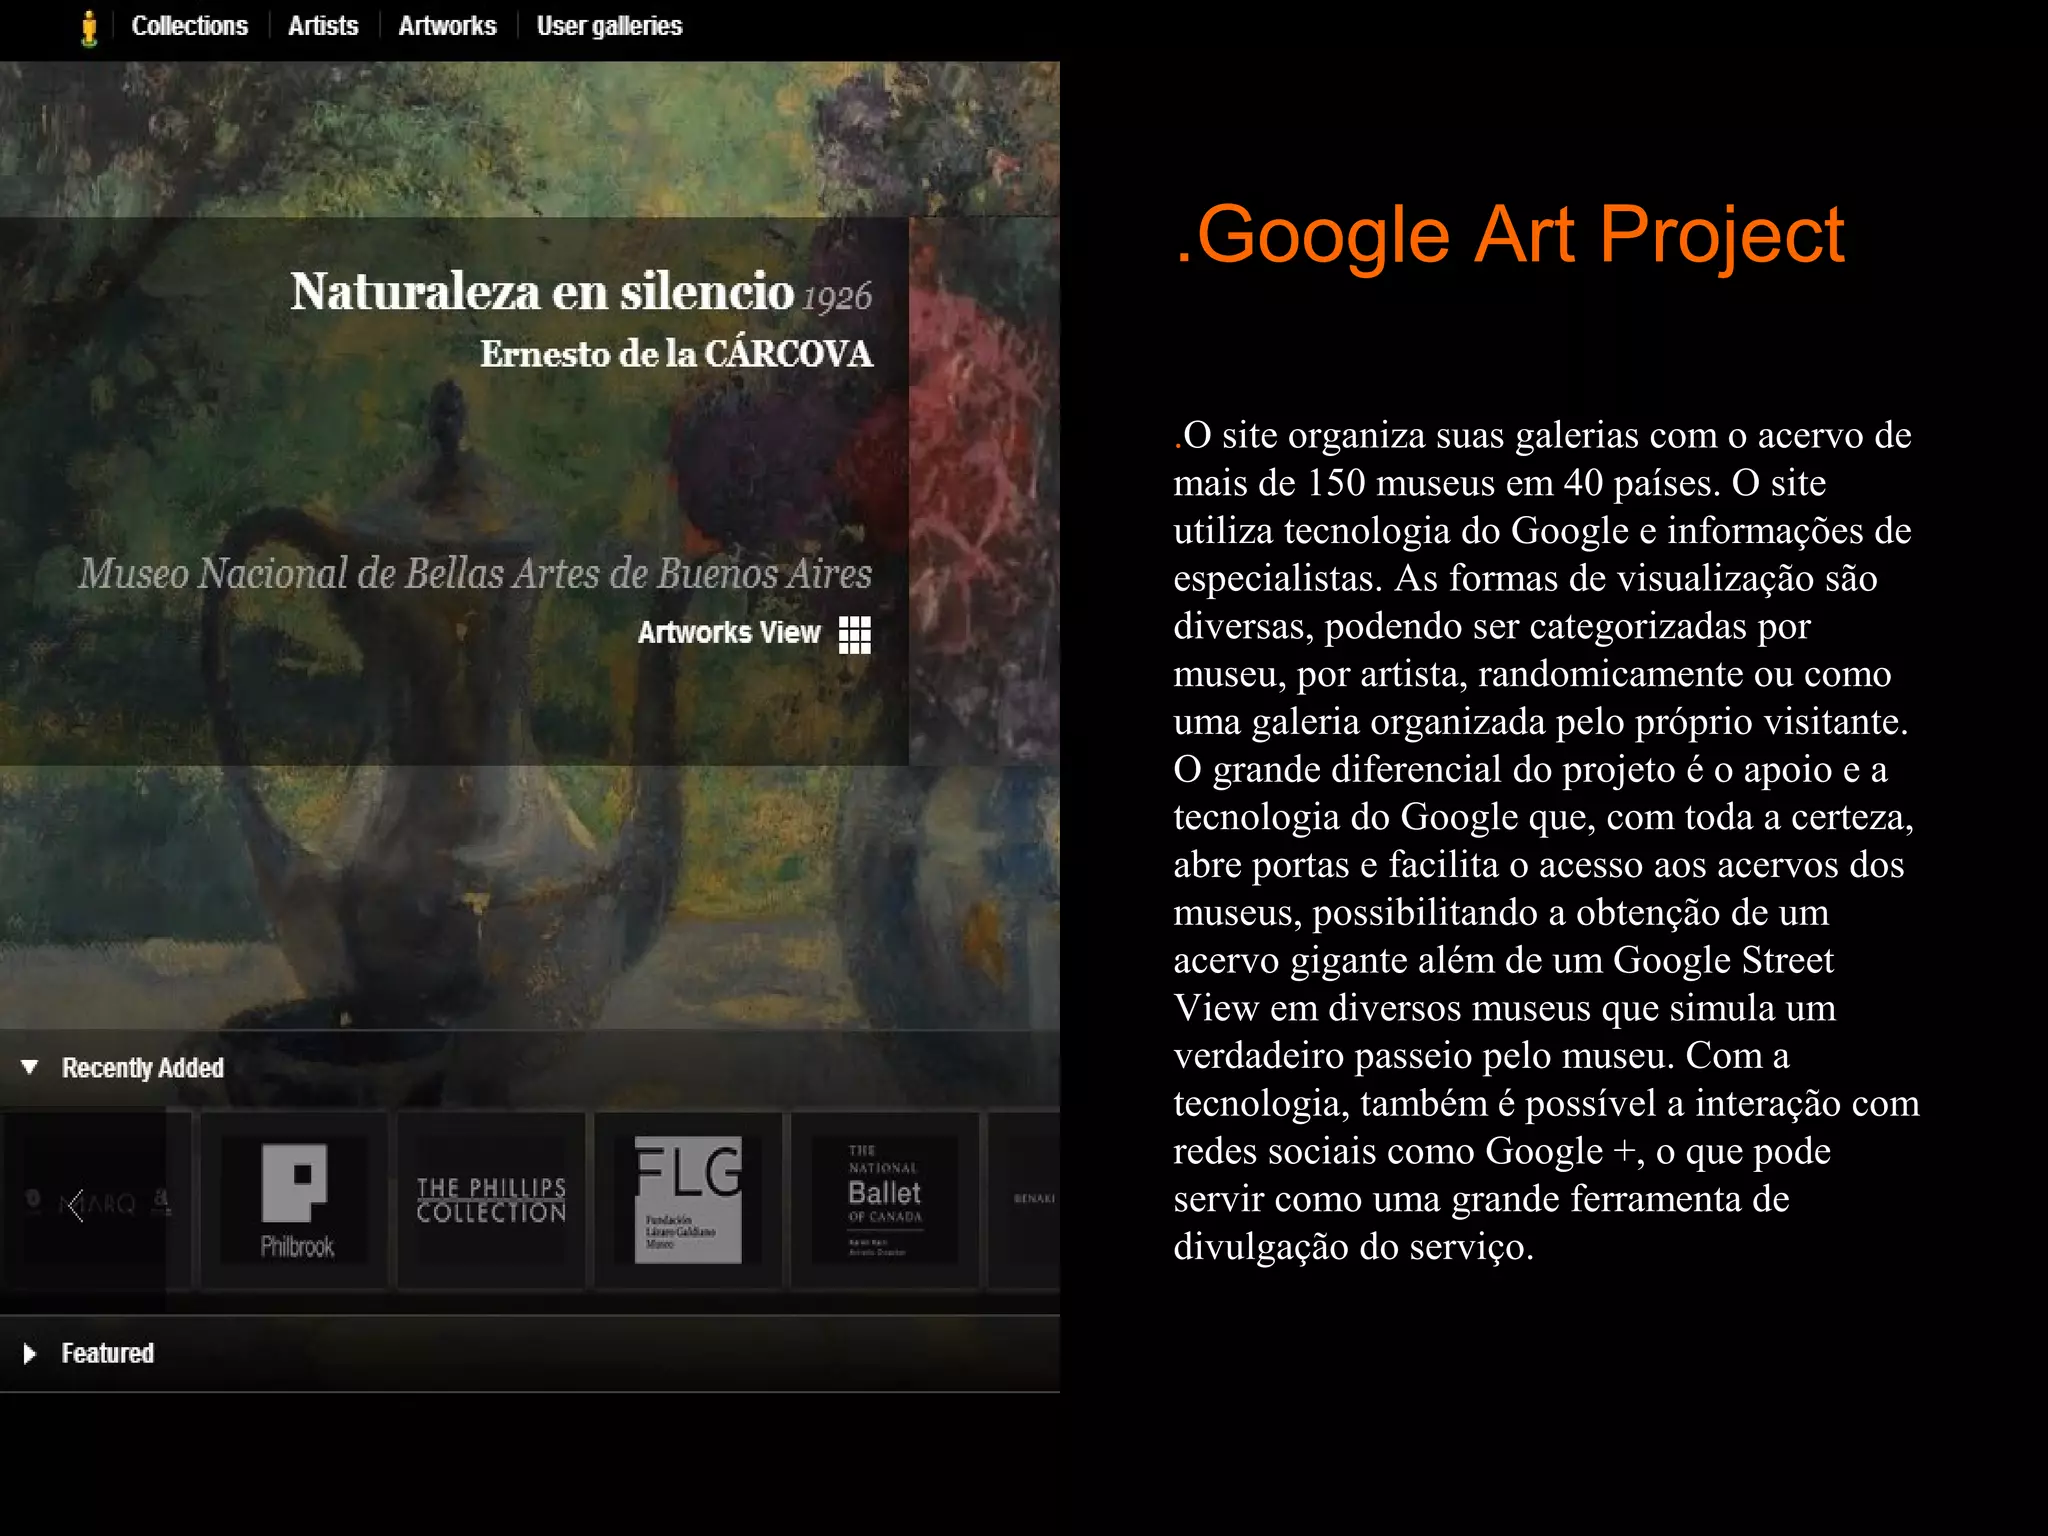Click the Artworks View grid icon
Screen dimensions: 2048x1536
click(x=854, y=634)
